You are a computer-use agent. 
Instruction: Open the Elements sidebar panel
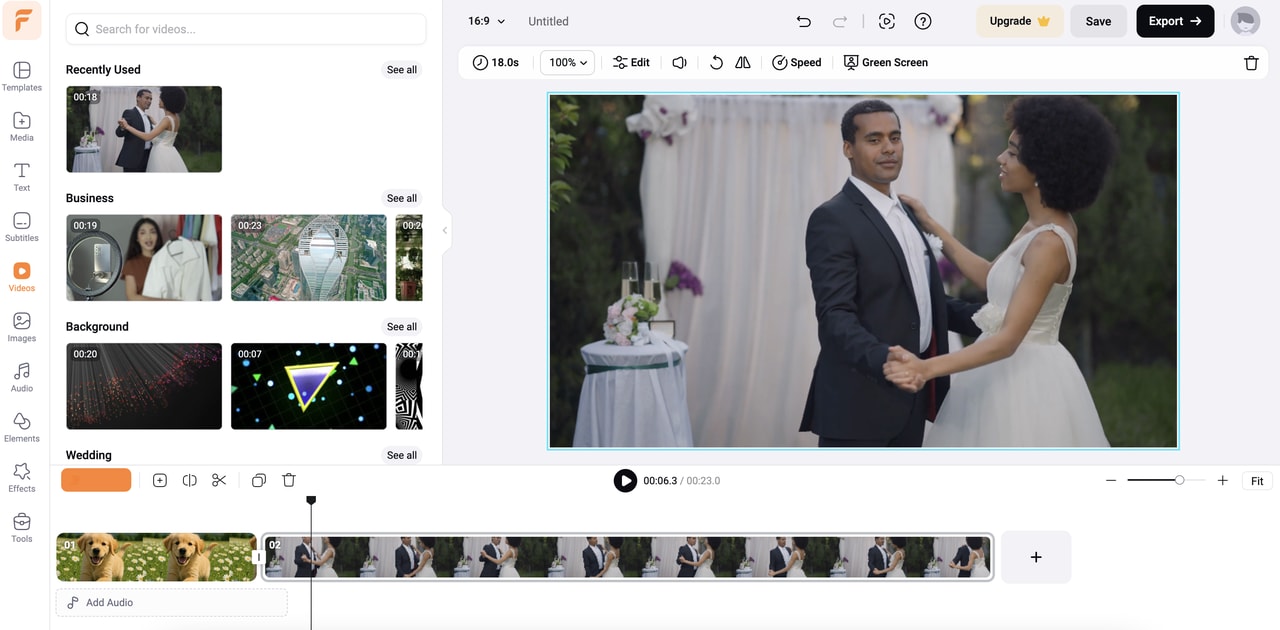point(22,427)
